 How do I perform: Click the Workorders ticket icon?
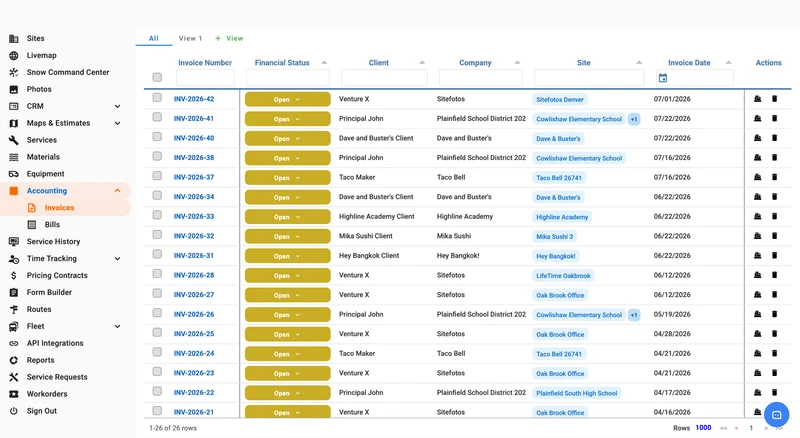14,394
